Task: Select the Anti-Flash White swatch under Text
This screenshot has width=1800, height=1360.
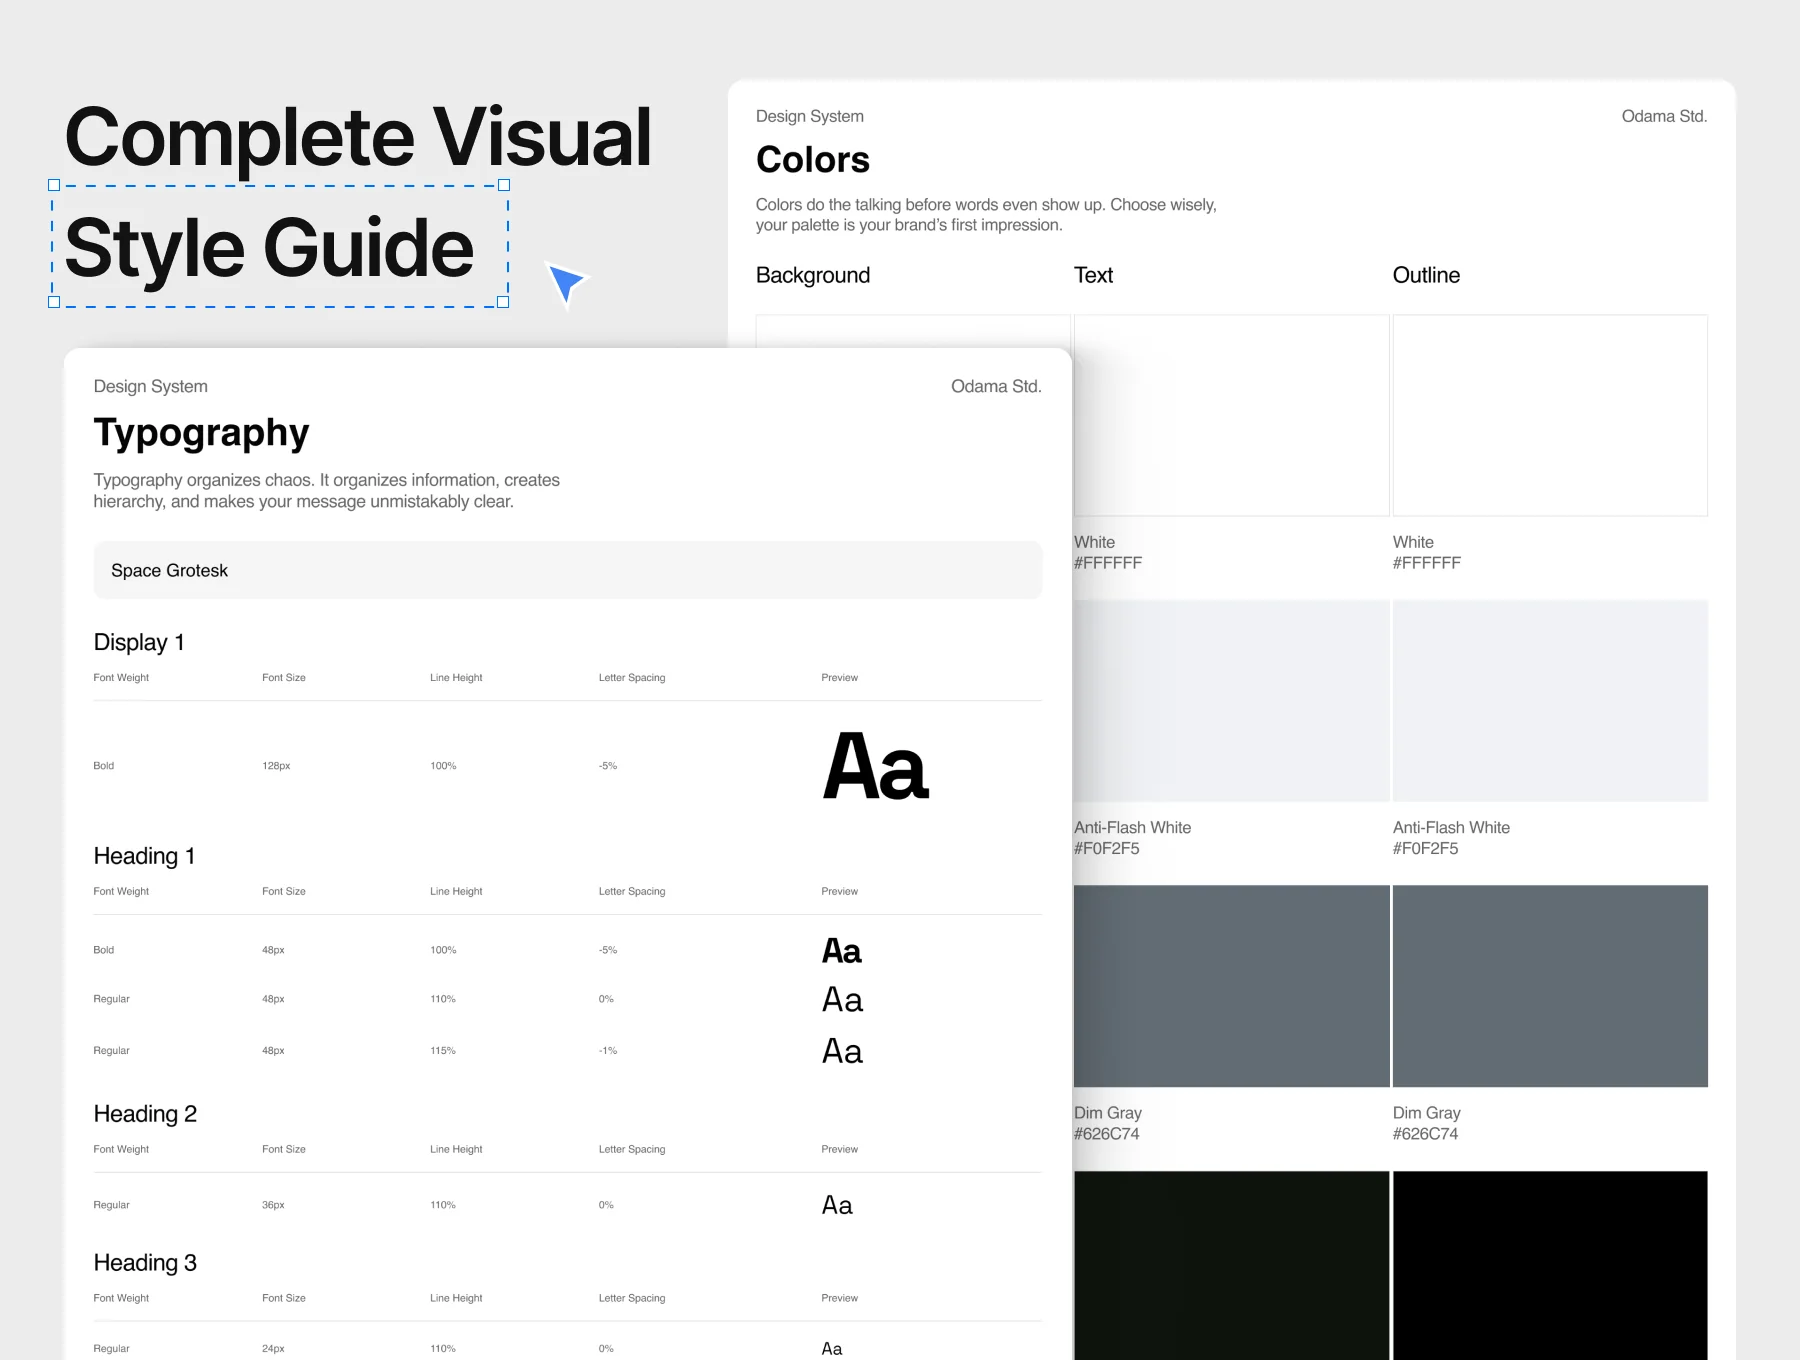Action: coord(1231,700)
